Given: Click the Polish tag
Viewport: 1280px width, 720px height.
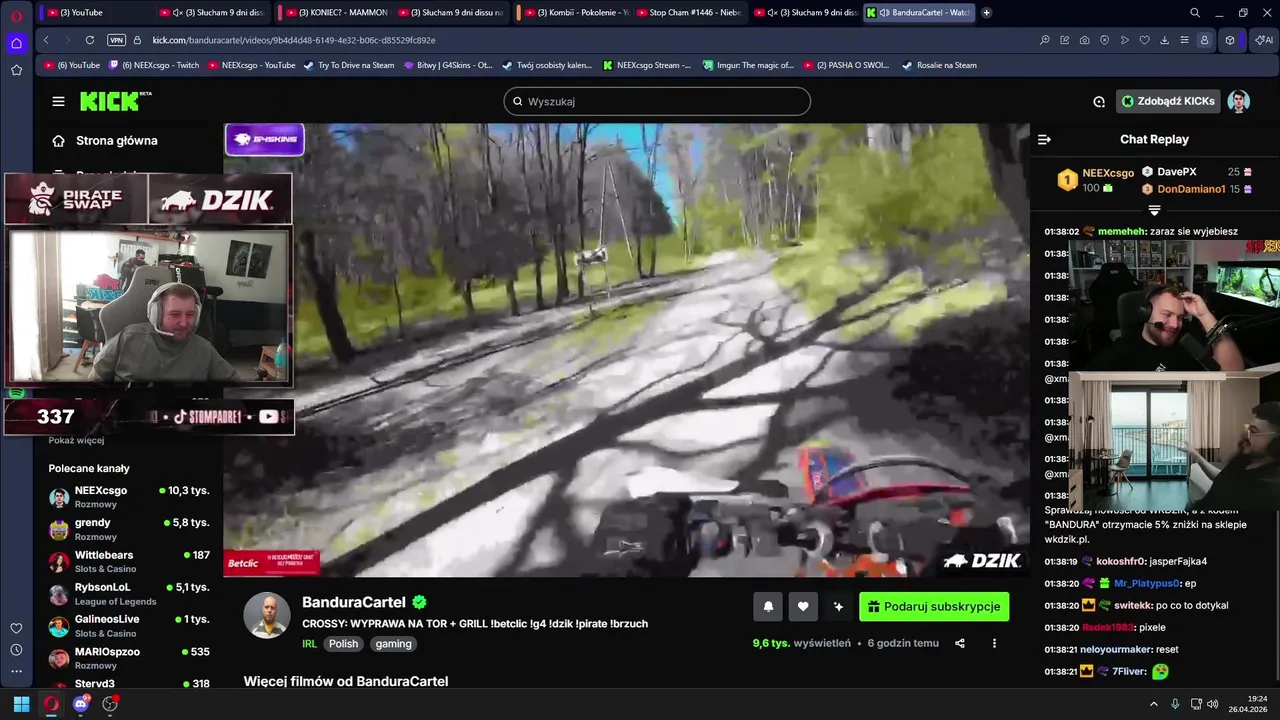Looking at the screenshot, I should point(343,644).
